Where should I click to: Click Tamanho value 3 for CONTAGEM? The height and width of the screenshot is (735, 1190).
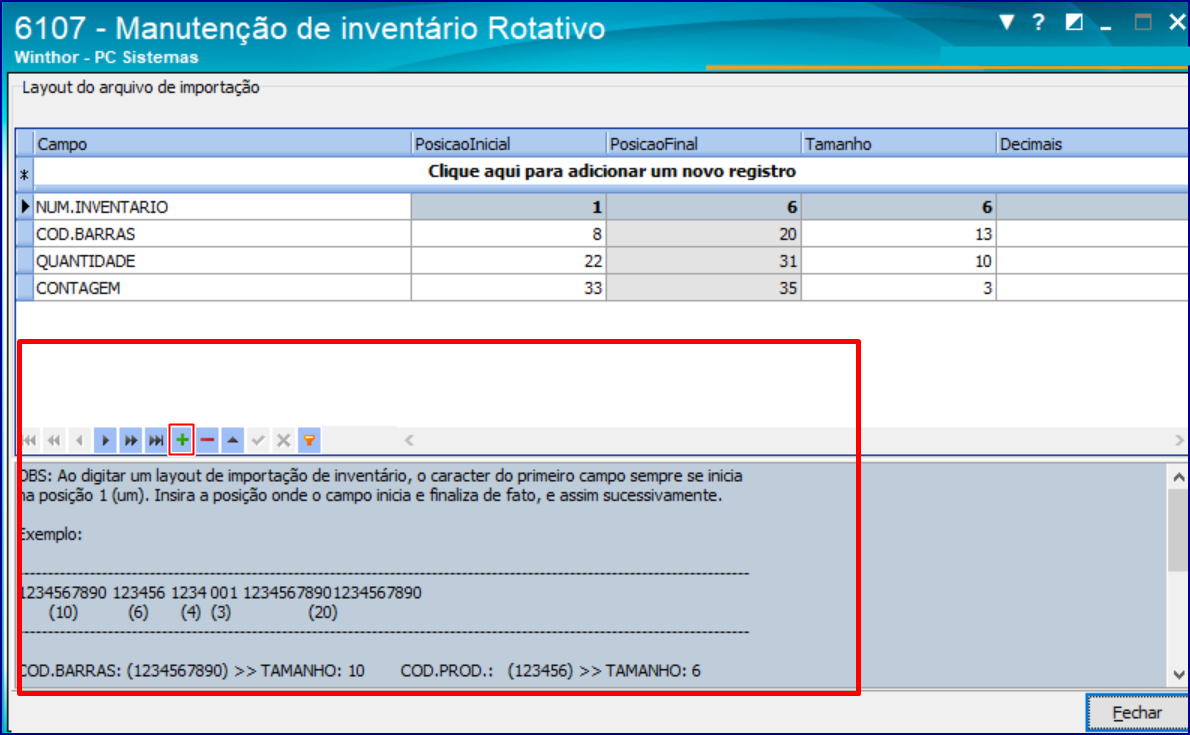pos(899,289)
